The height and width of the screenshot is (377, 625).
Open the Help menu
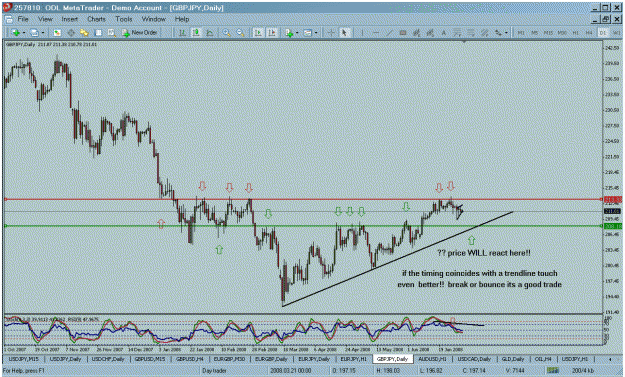(x=182, y=19)
